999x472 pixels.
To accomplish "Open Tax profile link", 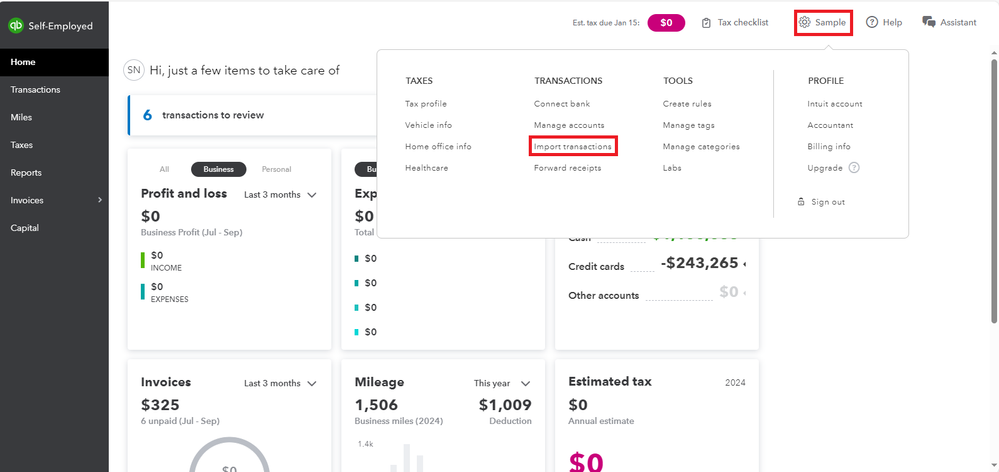I will coord(426,104).
